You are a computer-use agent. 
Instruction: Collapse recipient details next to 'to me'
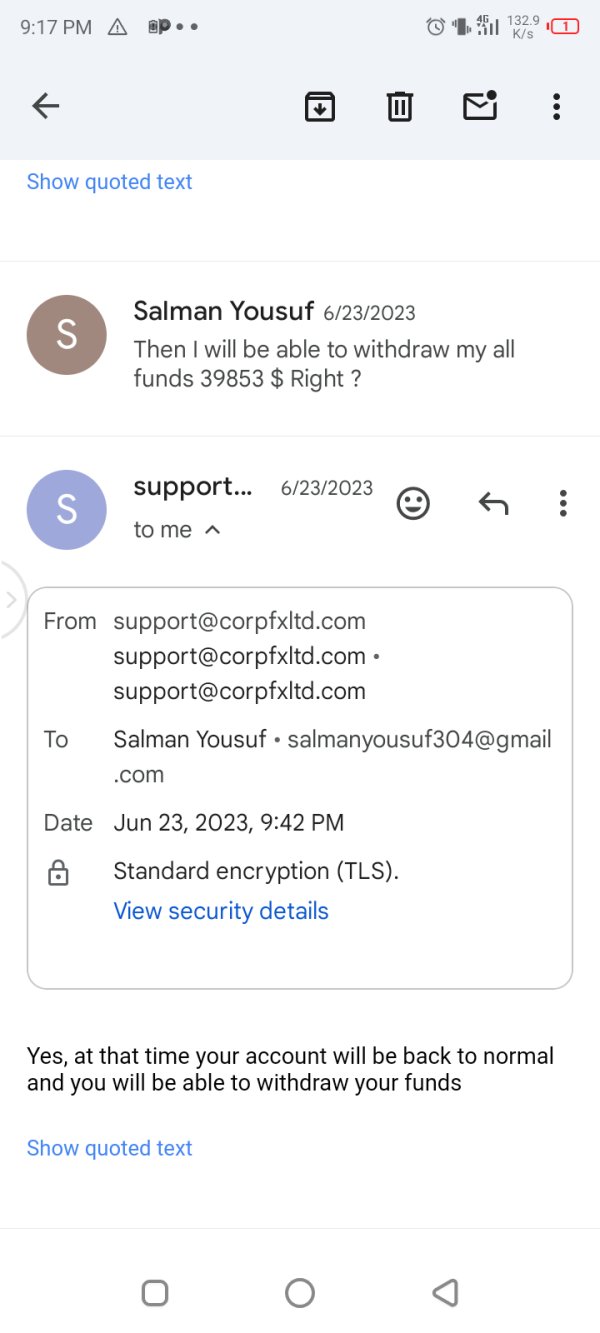tap(212, 530)
